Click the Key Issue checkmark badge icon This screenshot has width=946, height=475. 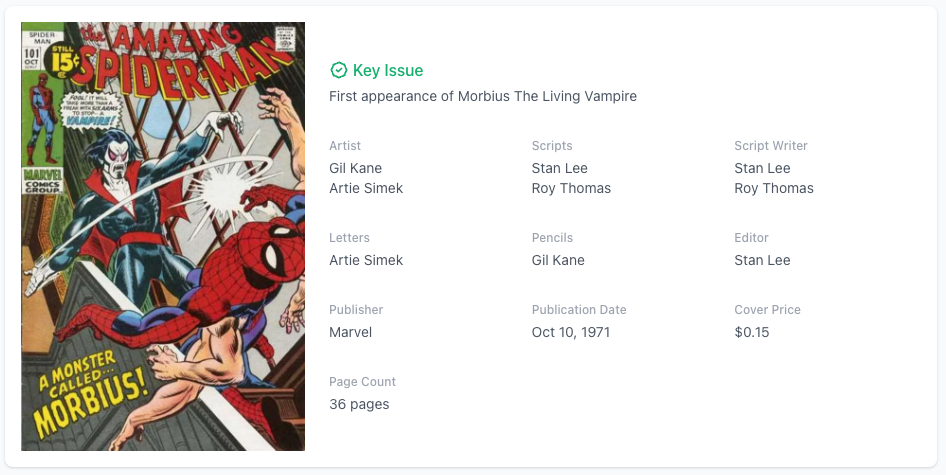(338, 70)
